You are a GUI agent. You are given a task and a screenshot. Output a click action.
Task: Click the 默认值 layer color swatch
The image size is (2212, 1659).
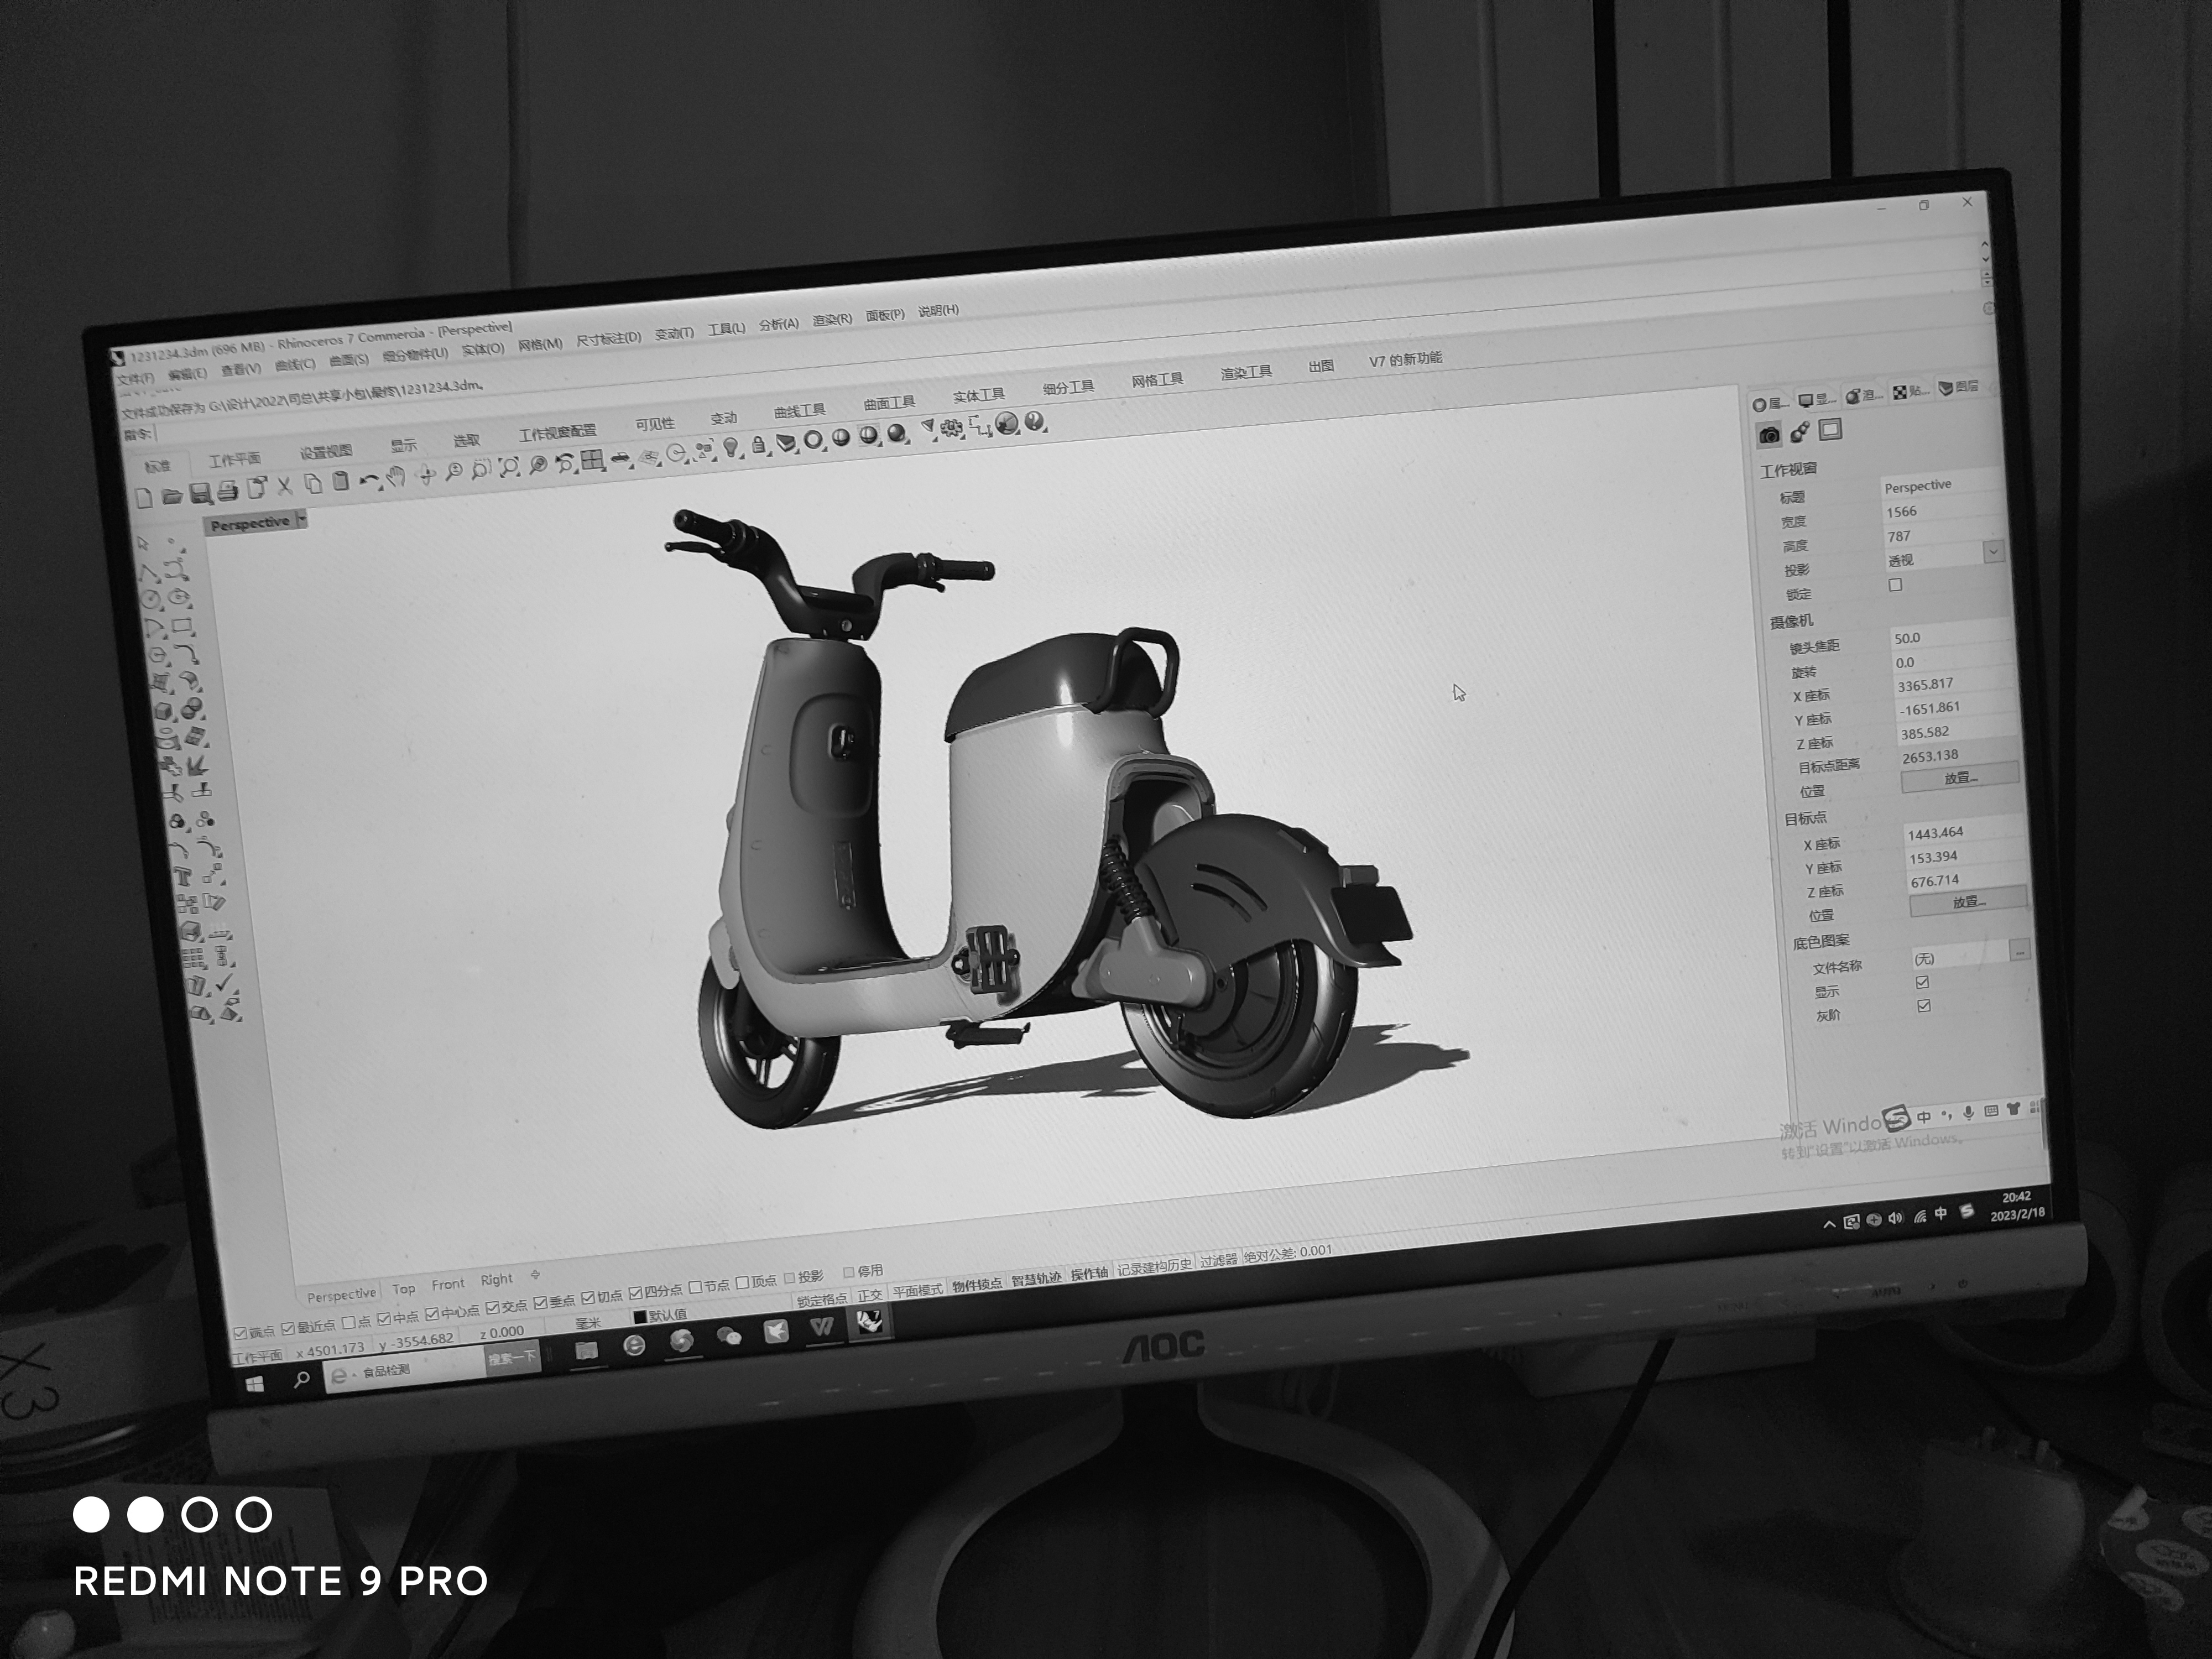[639, 1315]
